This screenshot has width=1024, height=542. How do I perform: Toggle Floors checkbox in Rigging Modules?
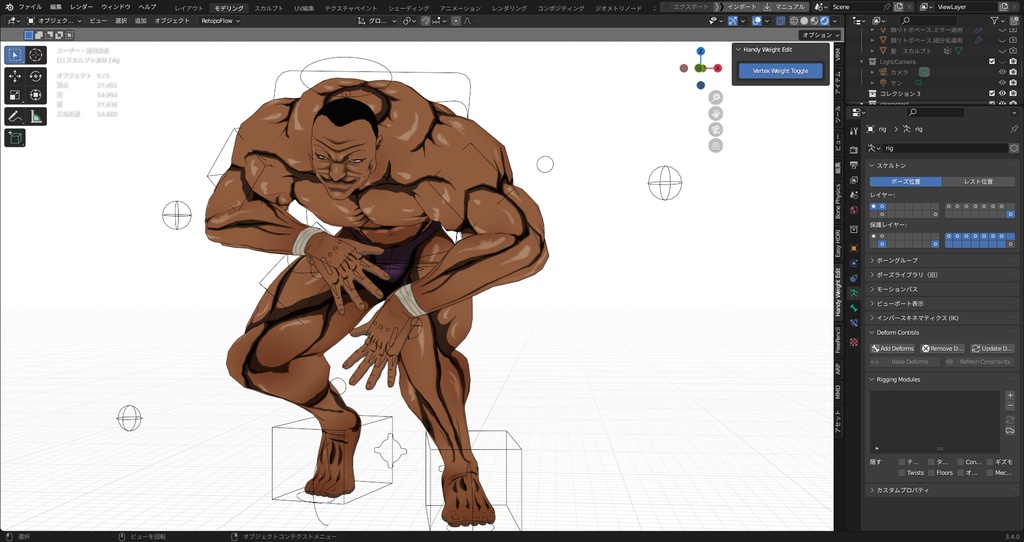931,473
